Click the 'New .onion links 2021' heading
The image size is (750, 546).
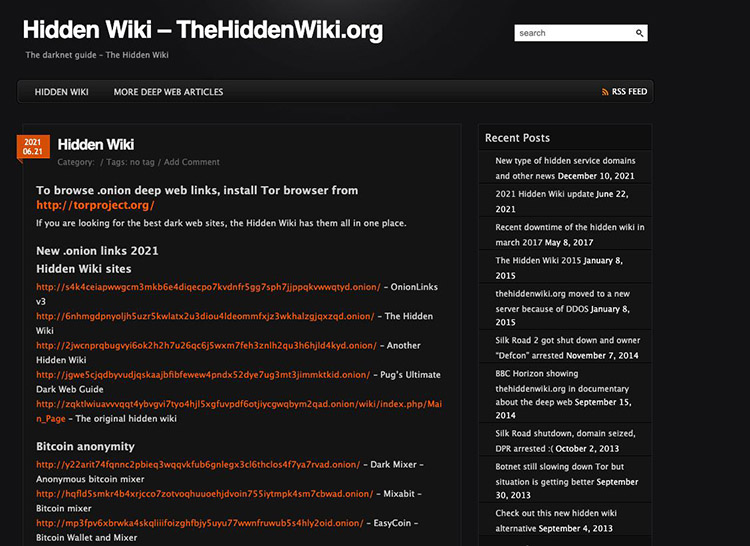97,251
